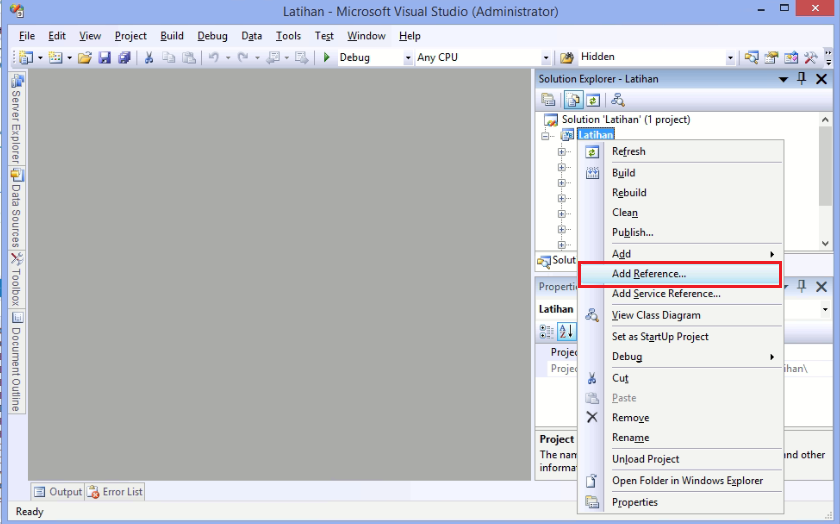
Task: Open the Project menu
Action: (130, 36)
